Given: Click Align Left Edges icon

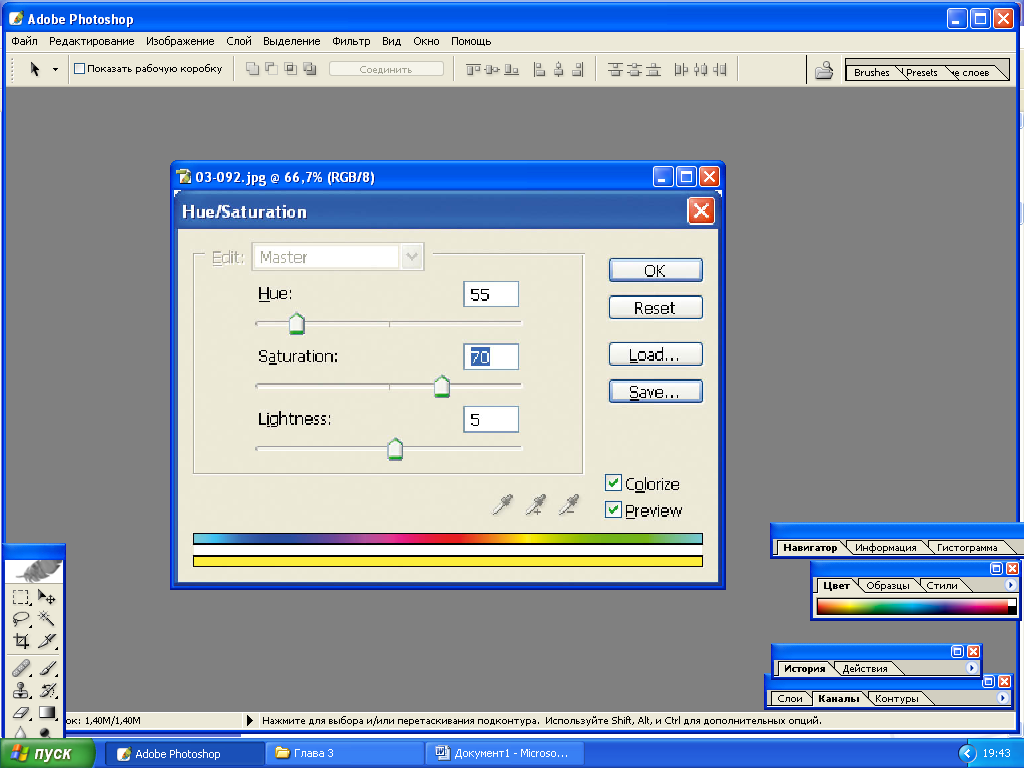Looking at the screenshot, I should 539,69.
